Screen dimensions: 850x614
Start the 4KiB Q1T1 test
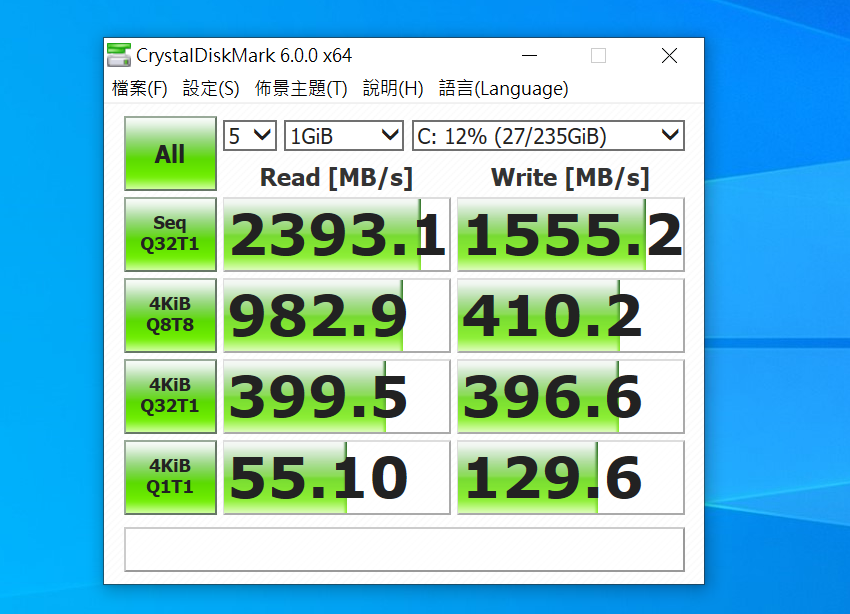[170, 477]
